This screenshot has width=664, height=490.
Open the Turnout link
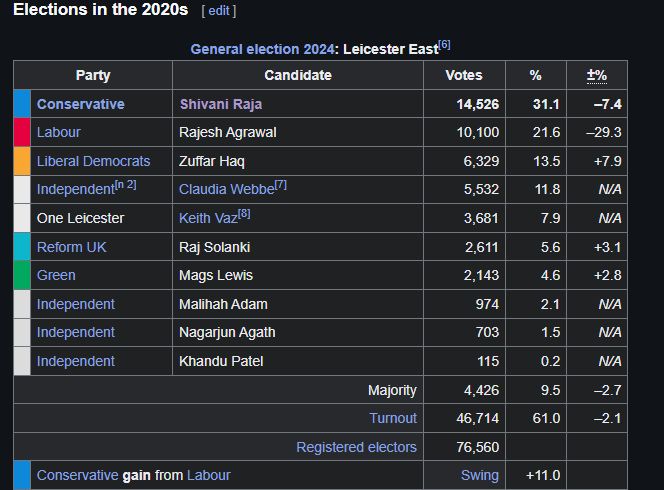click(393, 418)
